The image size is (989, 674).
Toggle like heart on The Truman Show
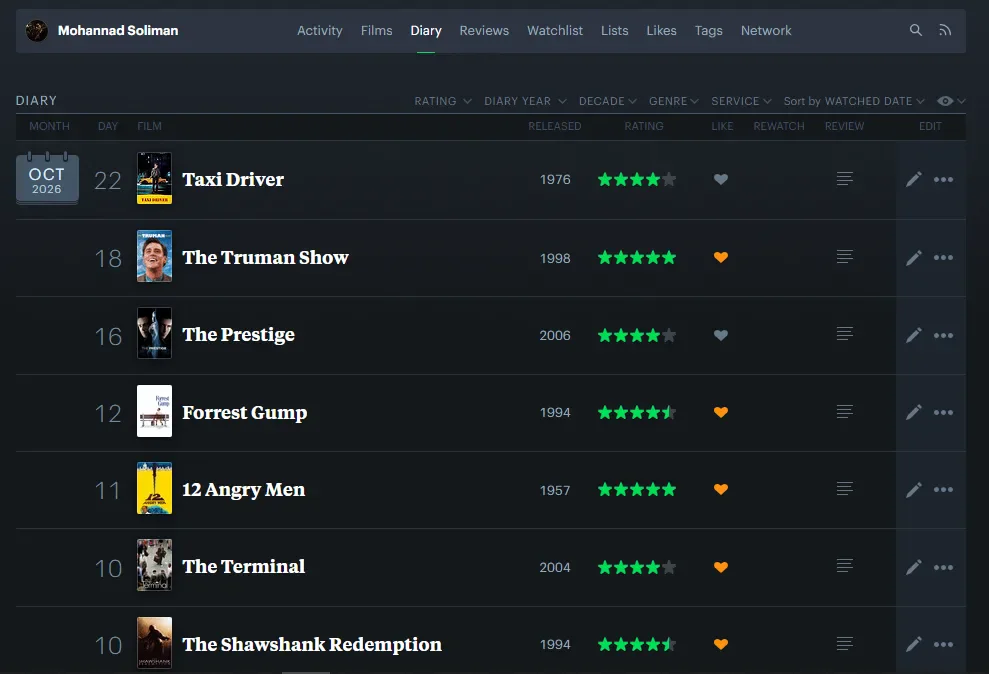tap(721, 257)
